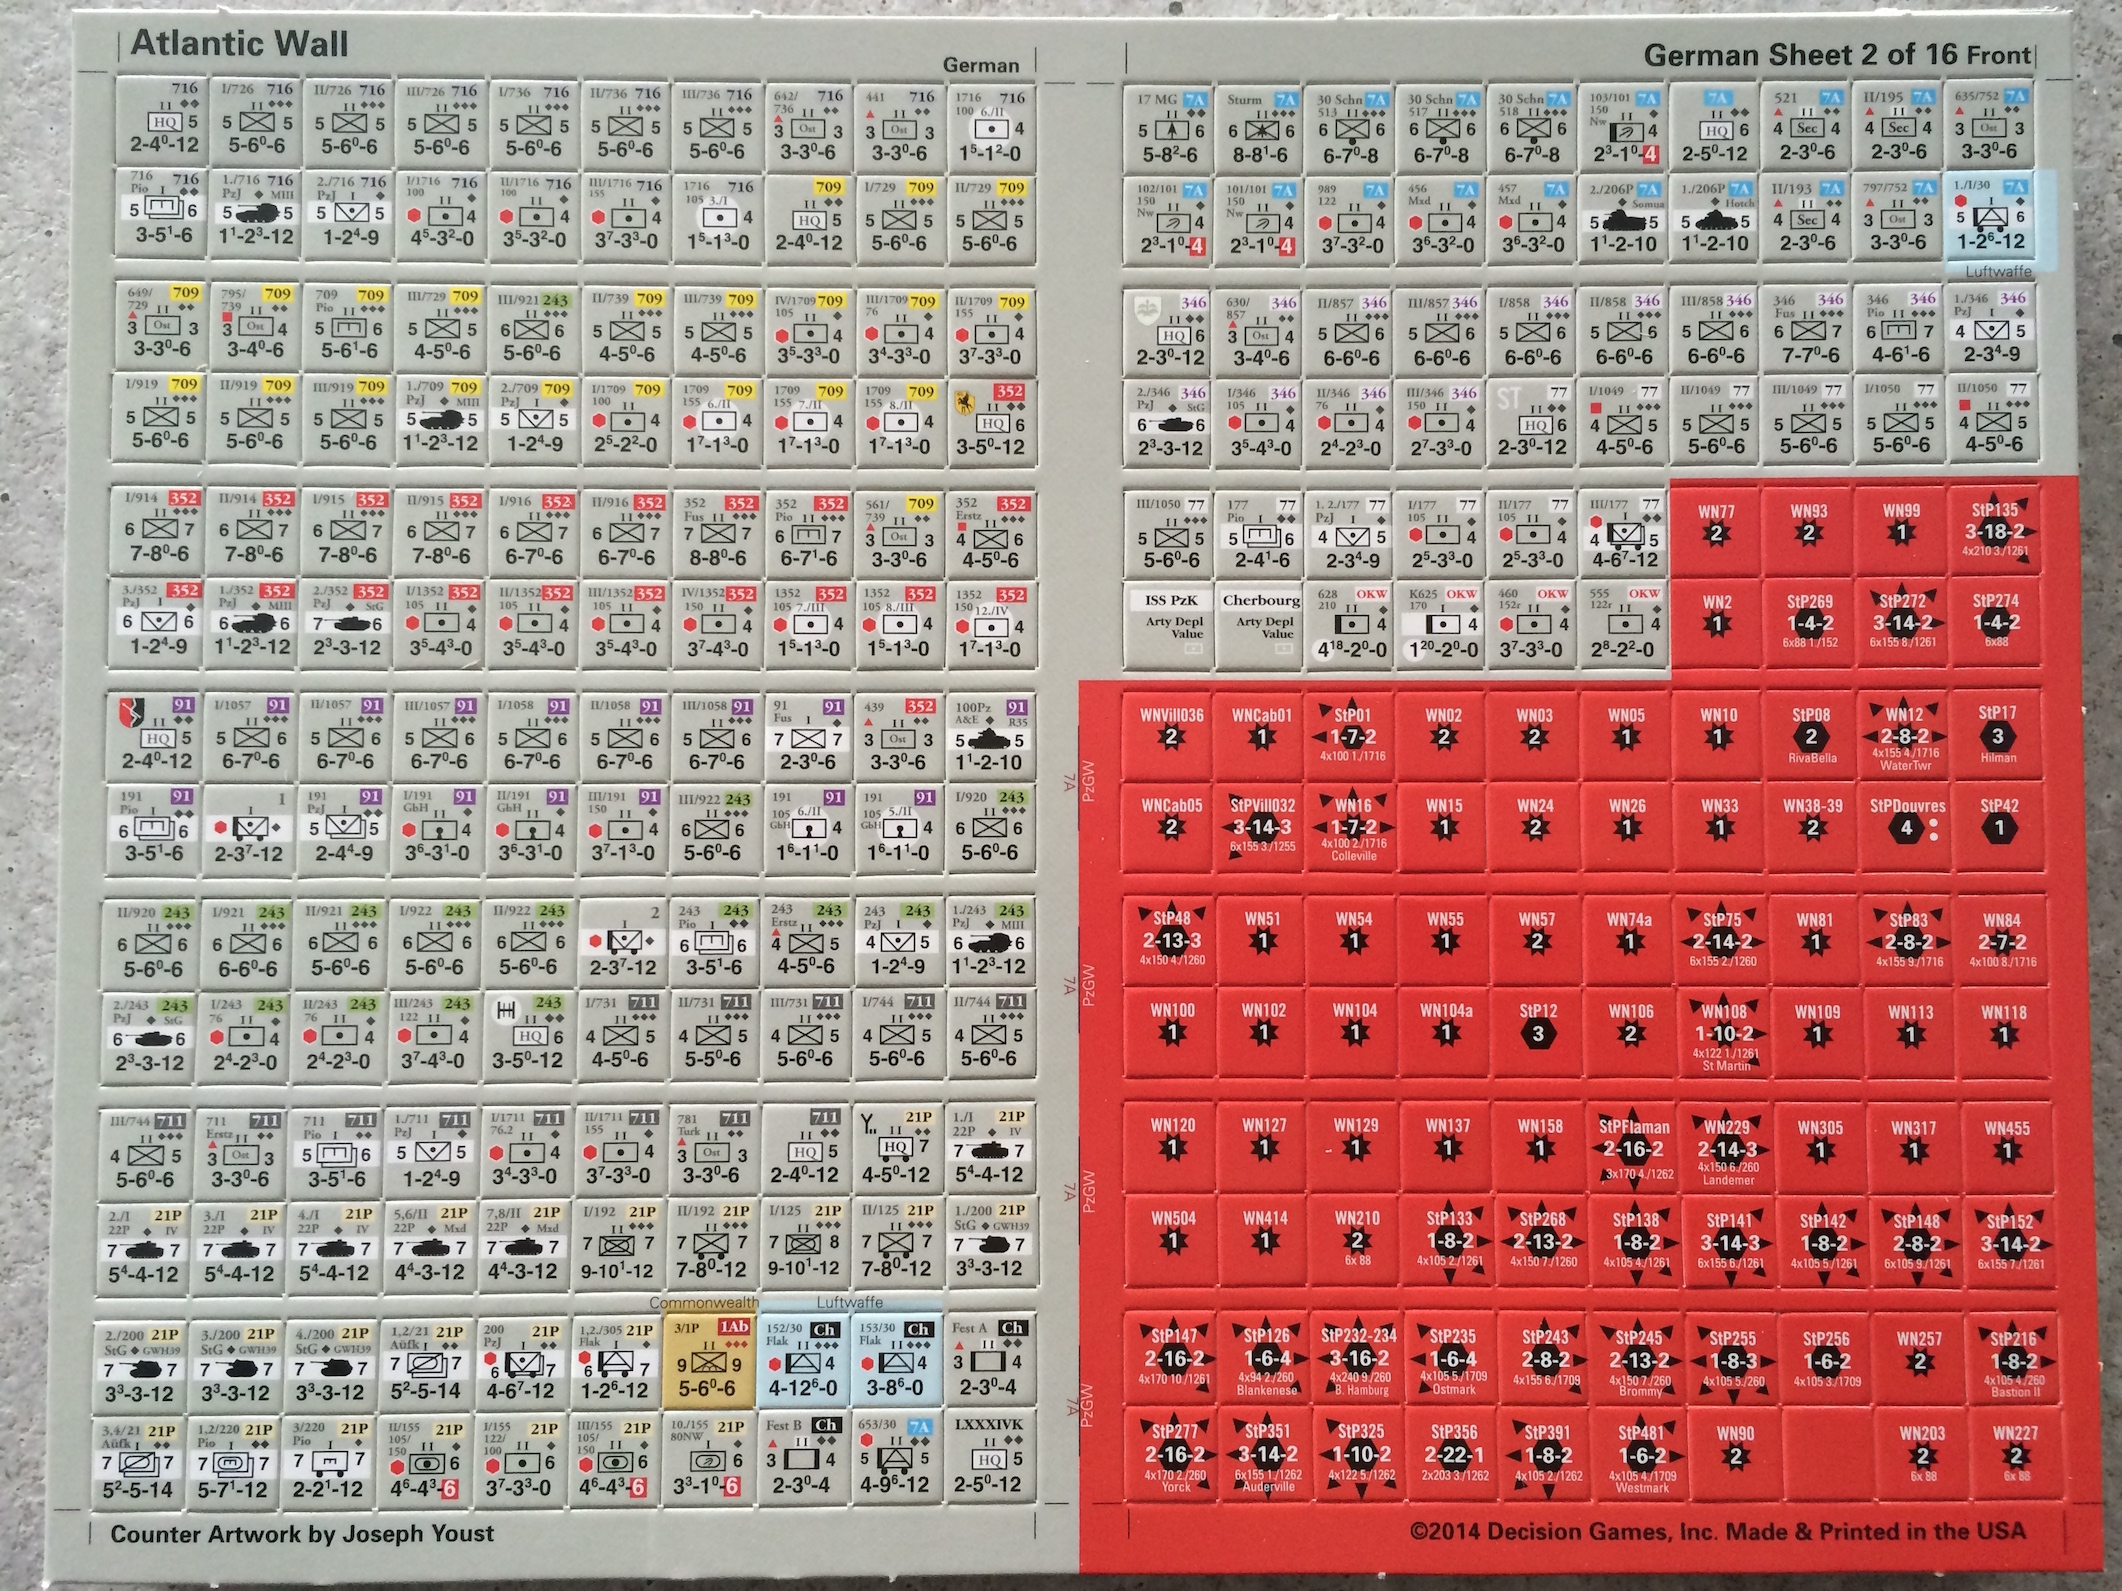Viewport: 2122px width, 1591px height.
Task: Select the Fest A Ch counter
Action: [989, 1362]
